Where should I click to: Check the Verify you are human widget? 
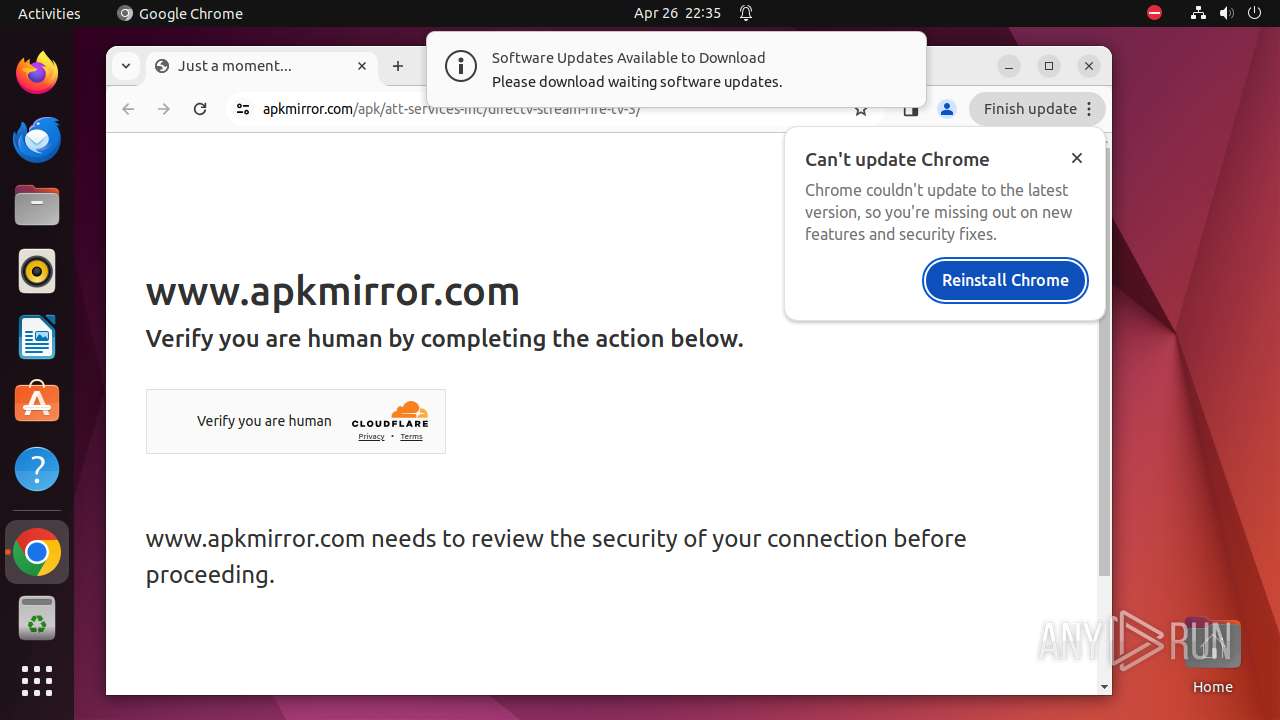[x=296, y=421]
